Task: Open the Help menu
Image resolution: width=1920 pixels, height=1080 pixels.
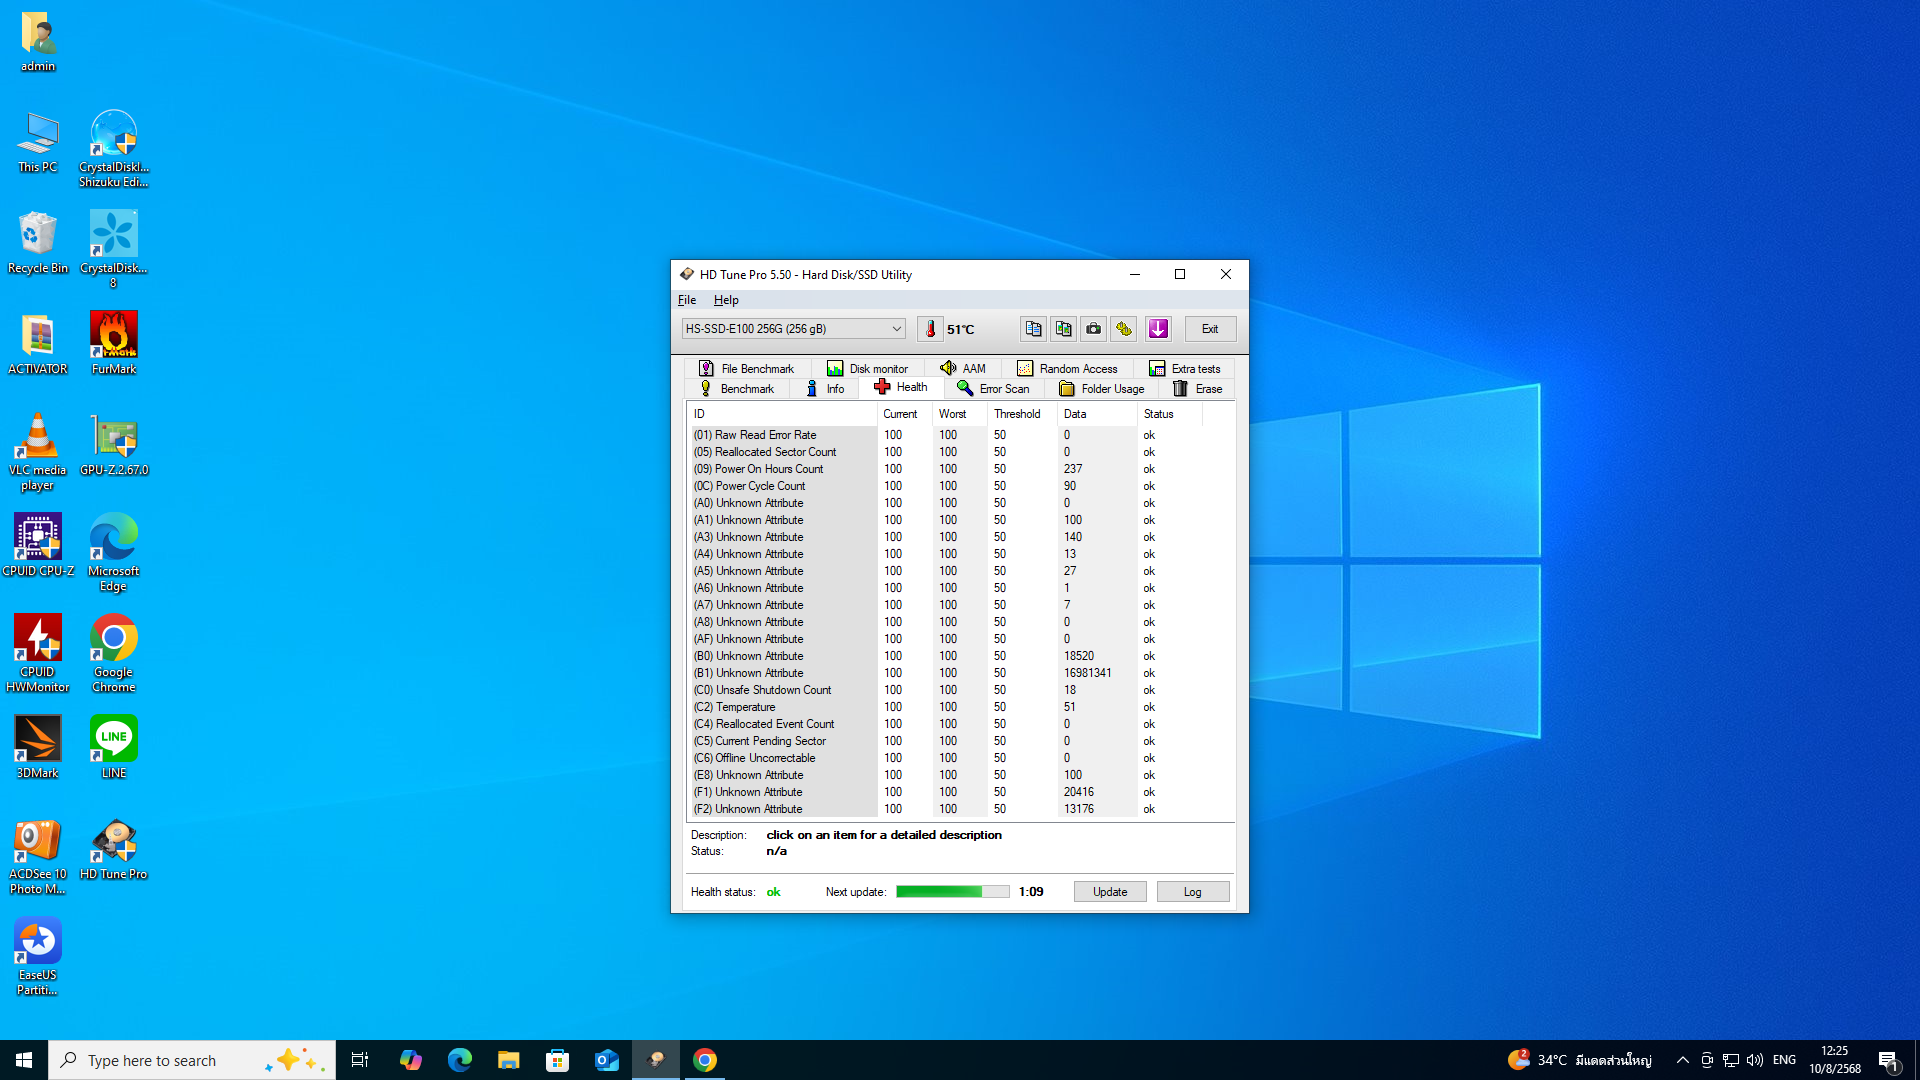Action: pos(726,300)
